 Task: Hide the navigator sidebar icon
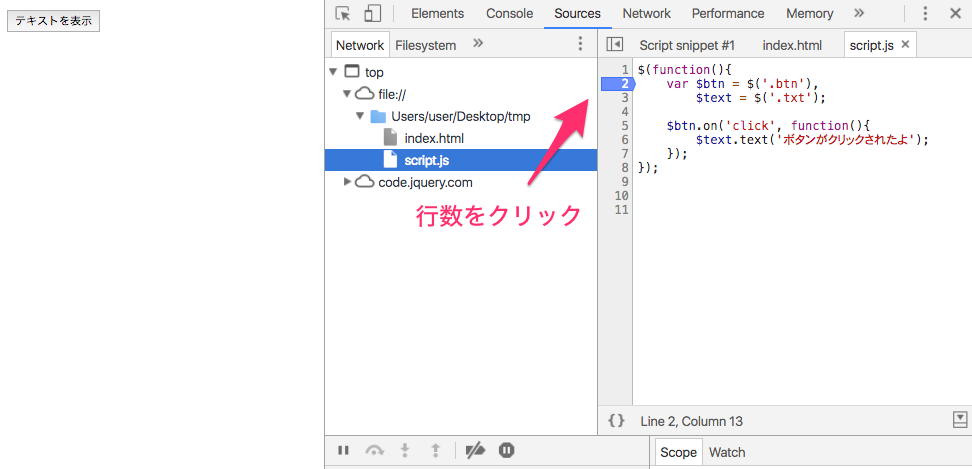(614, 44)
